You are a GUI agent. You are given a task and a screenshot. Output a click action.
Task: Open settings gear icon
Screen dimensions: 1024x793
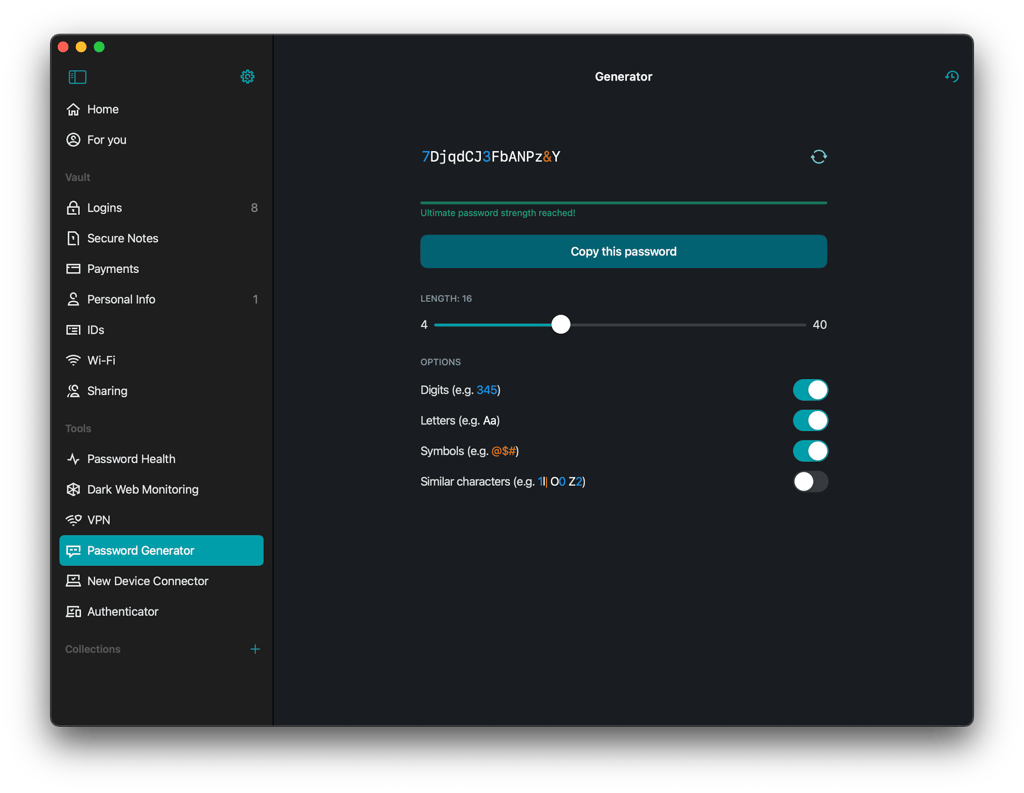(248, 77)
